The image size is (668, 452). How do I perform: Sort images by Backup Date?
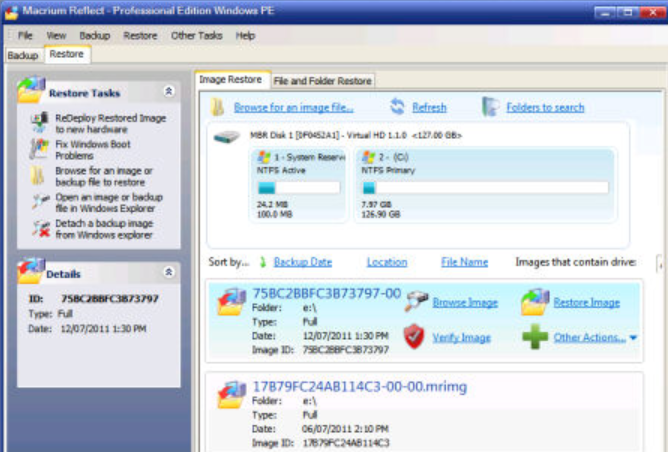[302, 262]
